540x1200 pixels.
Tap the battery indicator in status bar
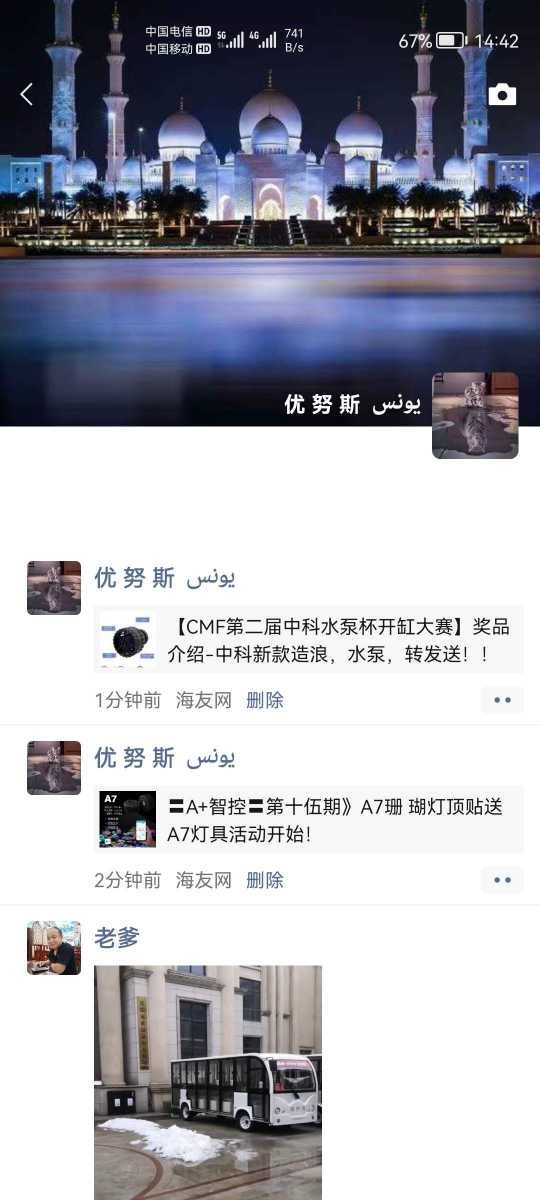pyautogui.click(x=451, y=41)
